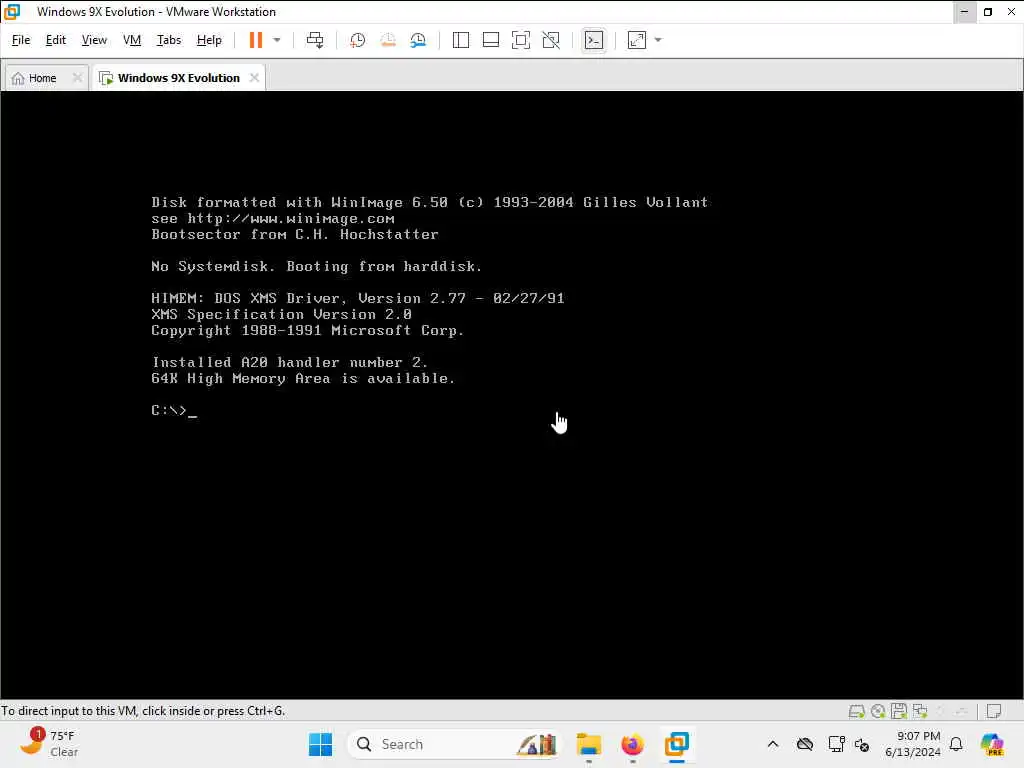Click the hard disk device status icon
1024x768 pixels.
click(856, 711)
